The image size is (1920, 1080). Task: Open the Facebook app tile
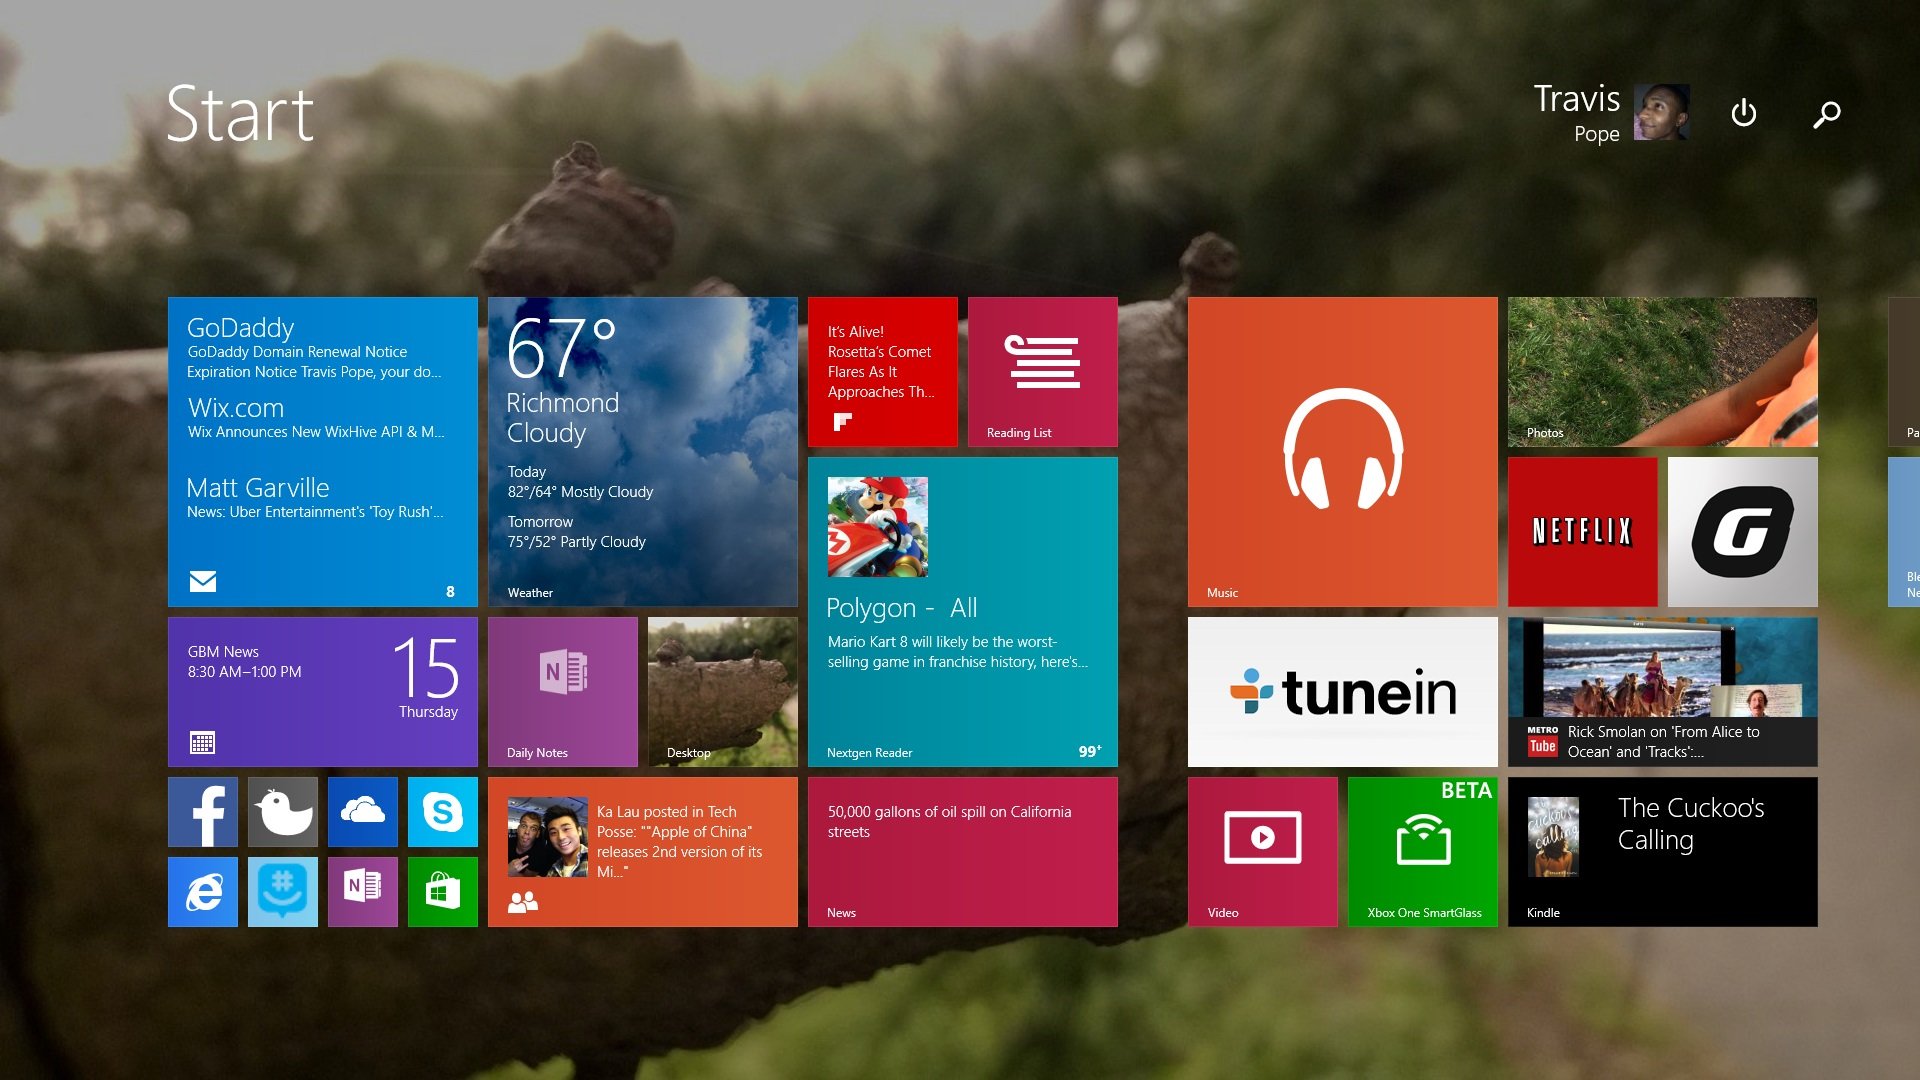(203, 812)
